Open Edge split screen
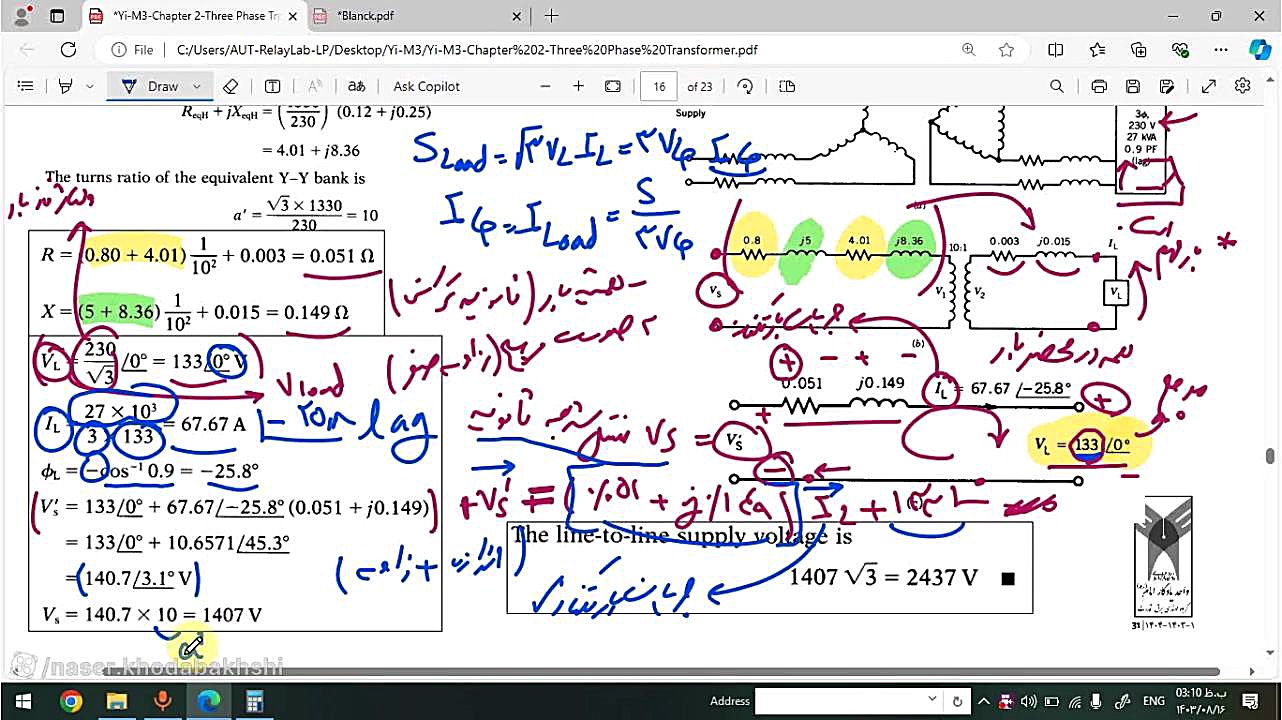The width and height of the screenshot is (1282, 720). [1056, 50]
